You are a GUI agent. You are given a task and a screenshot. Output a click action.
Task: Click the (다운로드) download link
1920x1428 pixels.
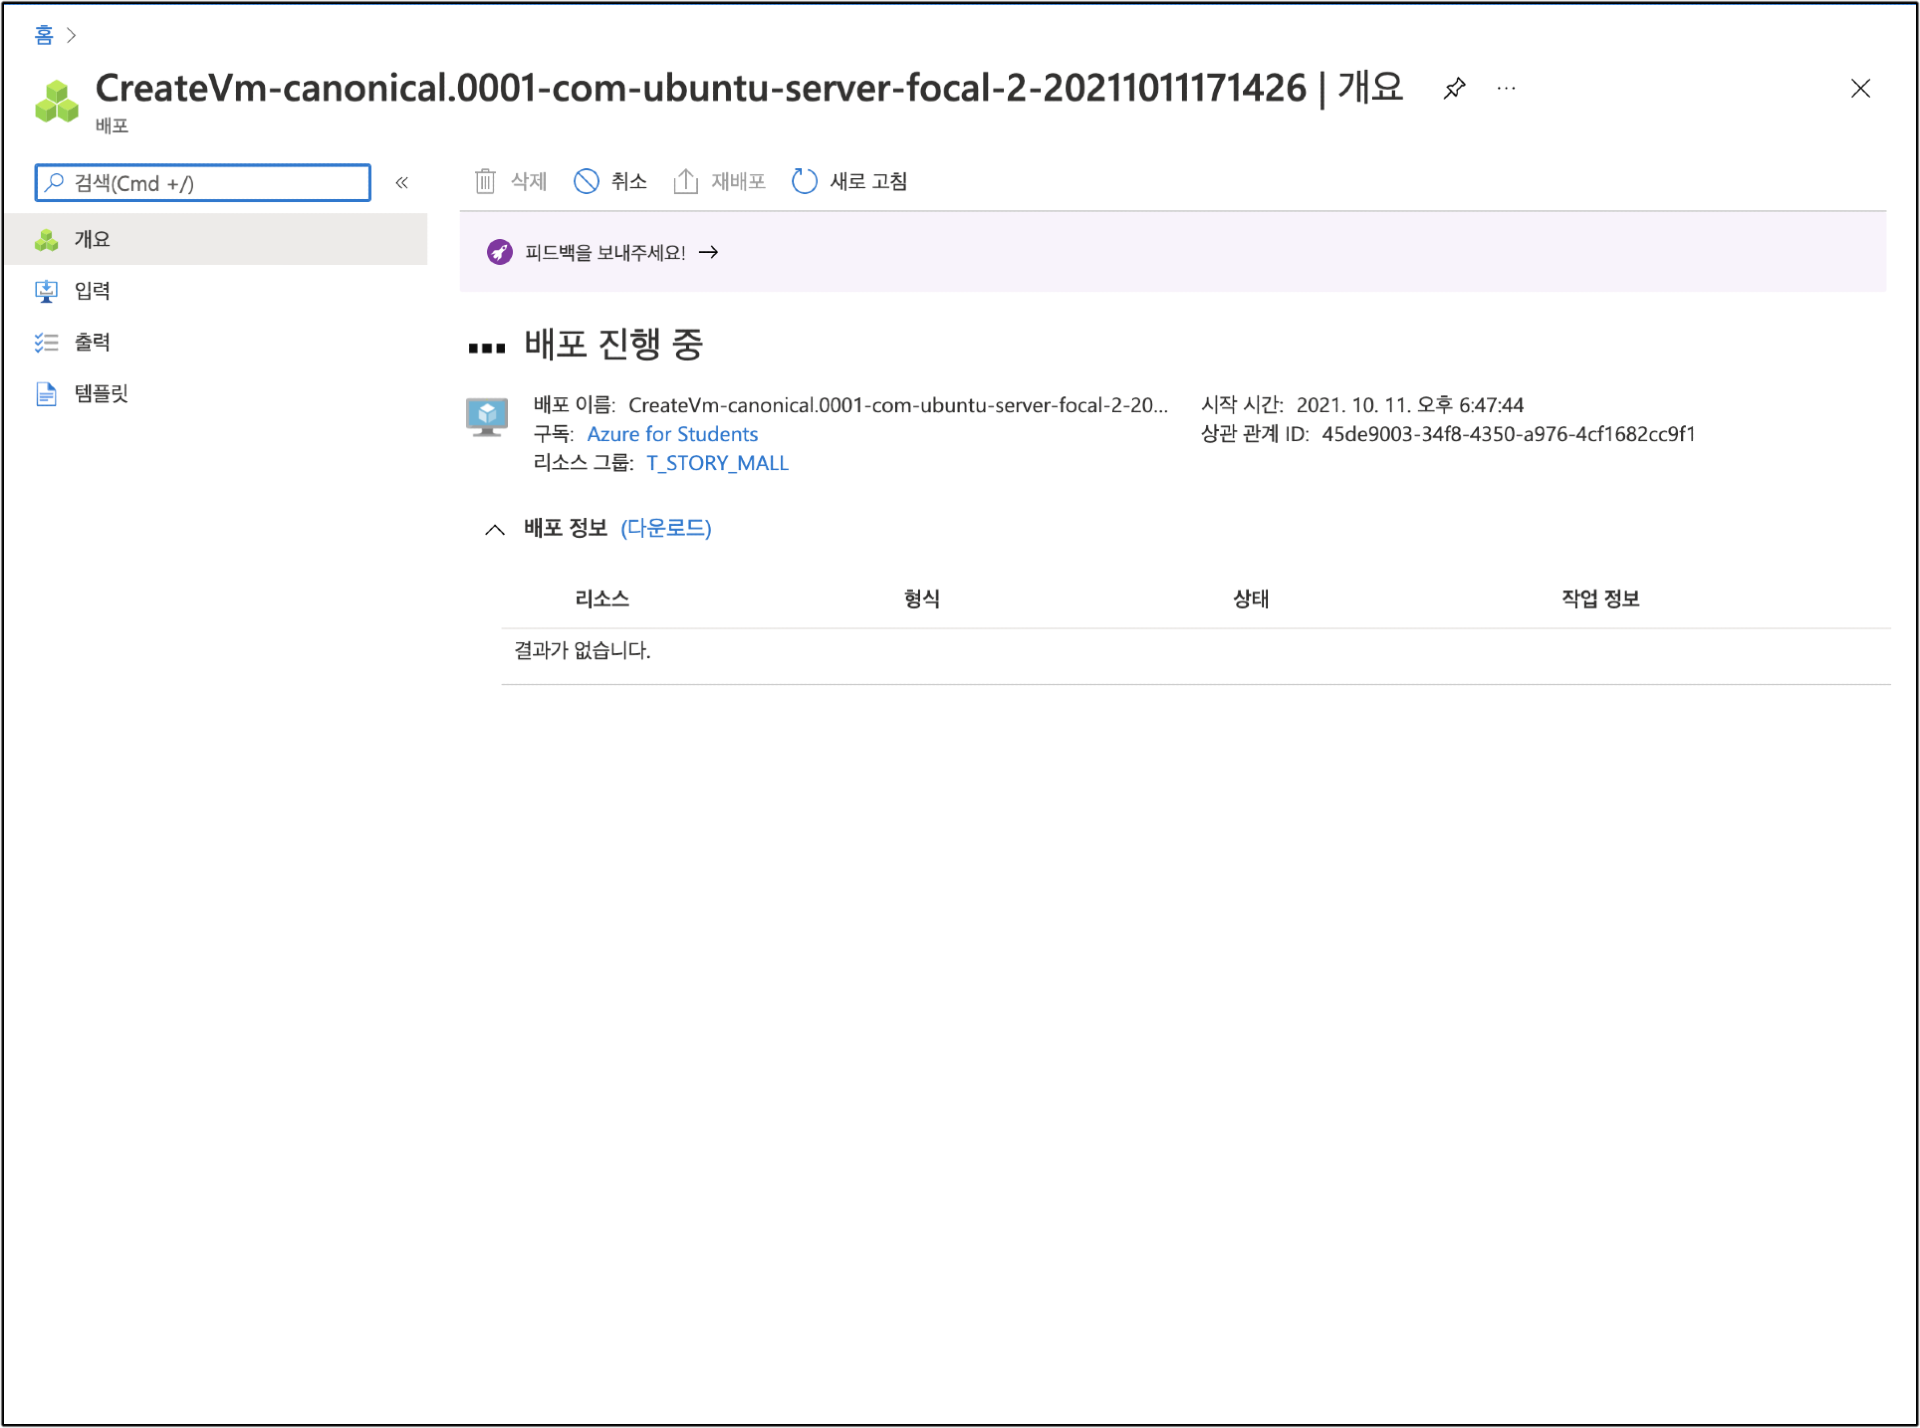click(665, 528)
